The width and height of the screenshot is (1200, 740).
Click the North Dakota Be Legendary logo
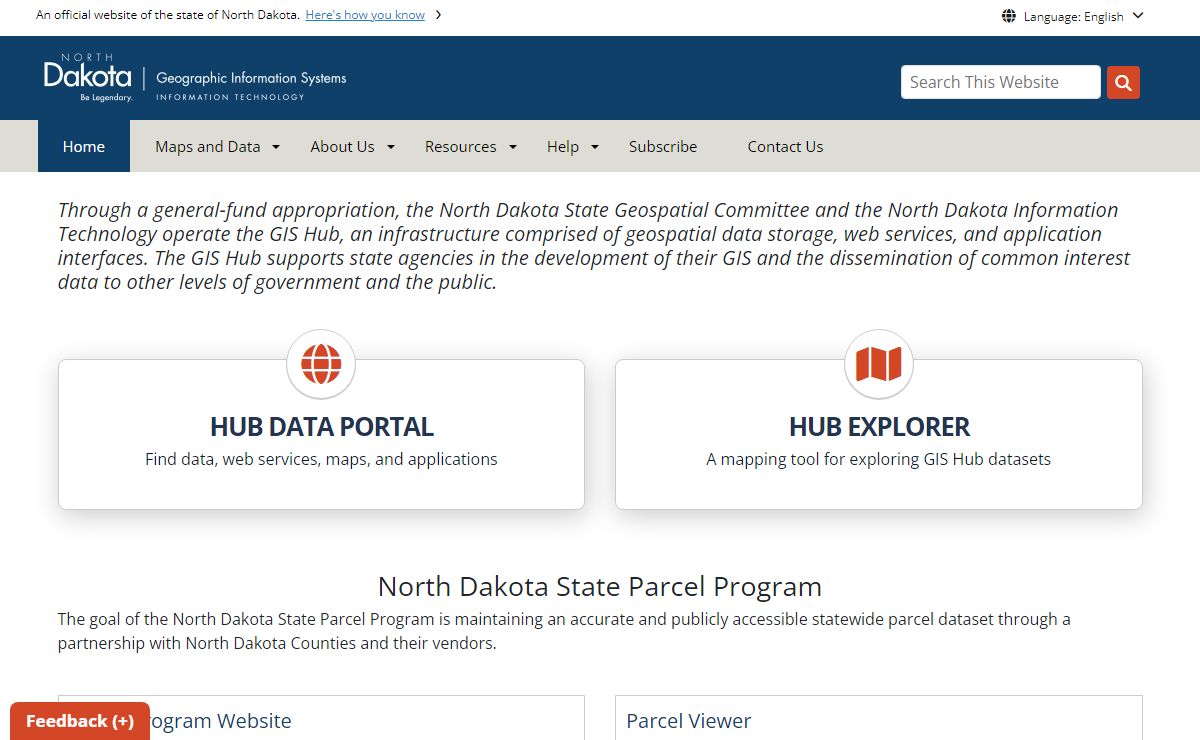(x=88, y=78)
